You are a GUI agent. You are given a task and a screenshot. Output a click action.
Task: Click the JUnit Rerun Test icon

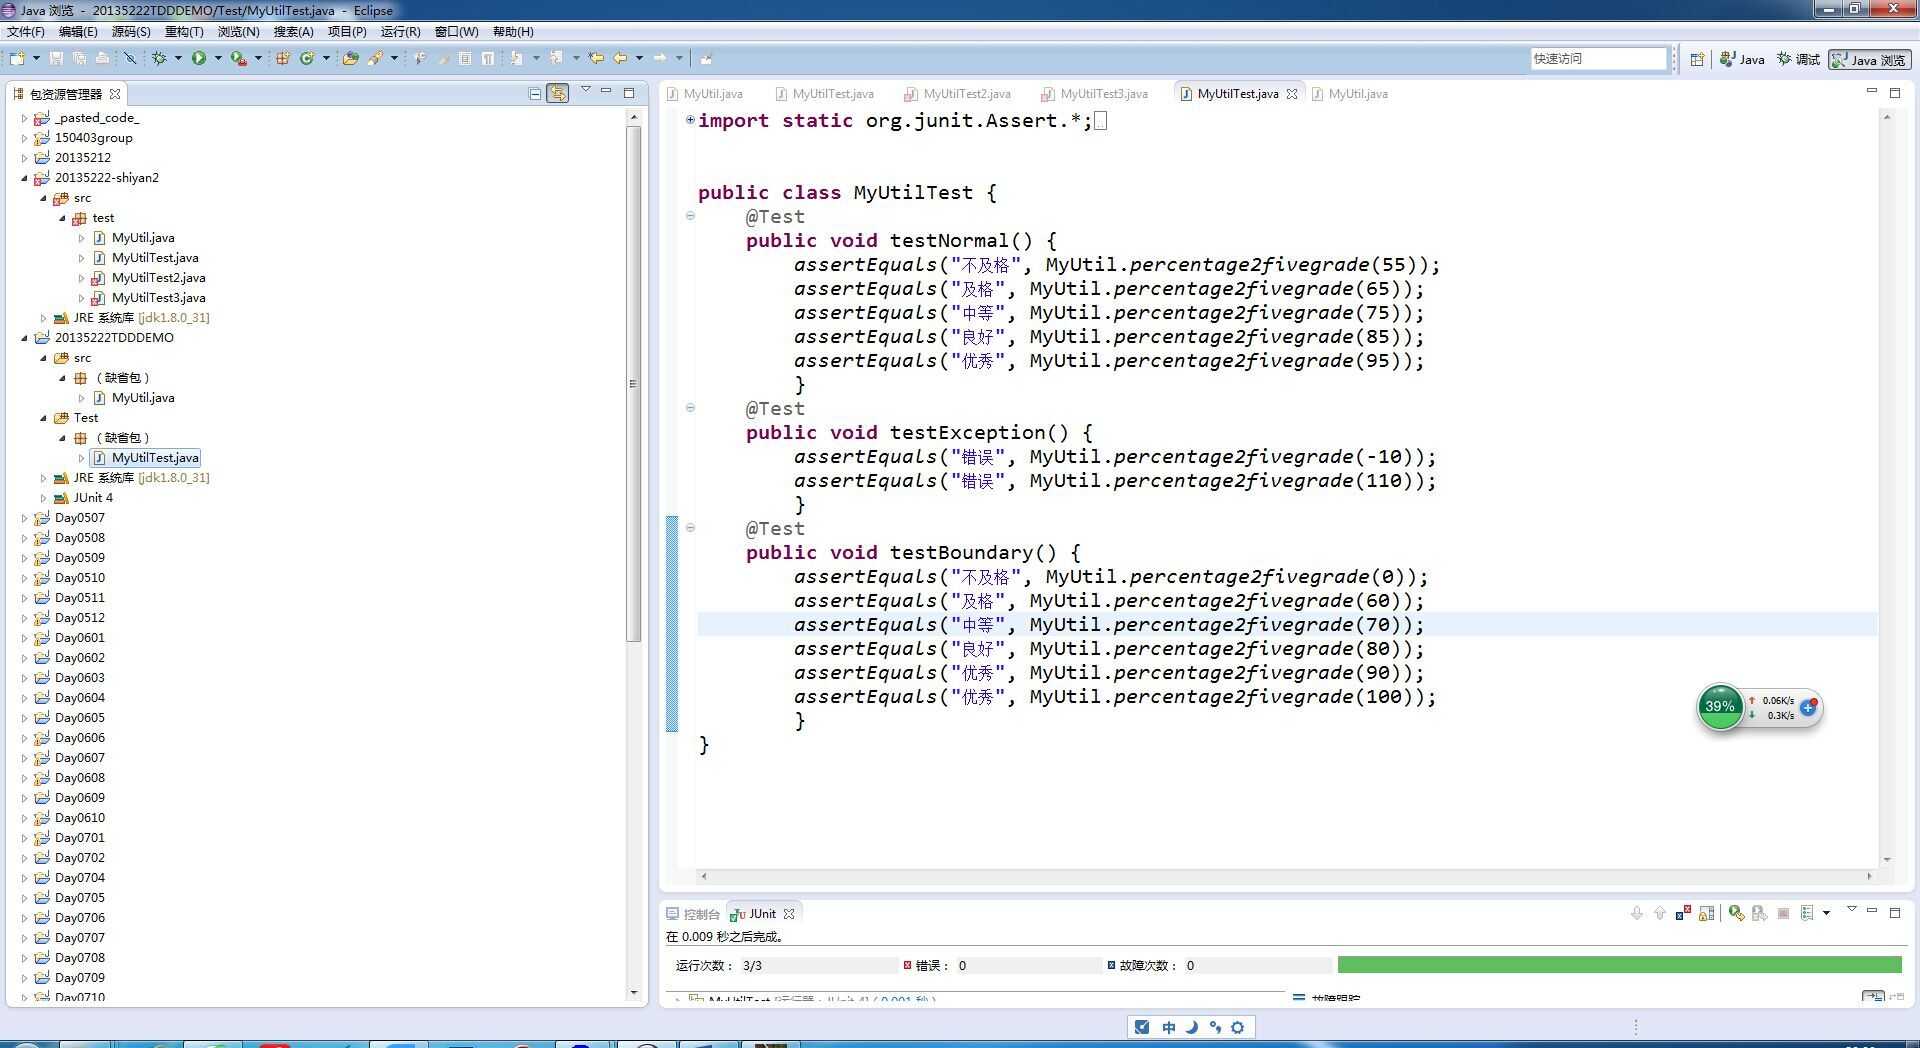click(1736, 913)
